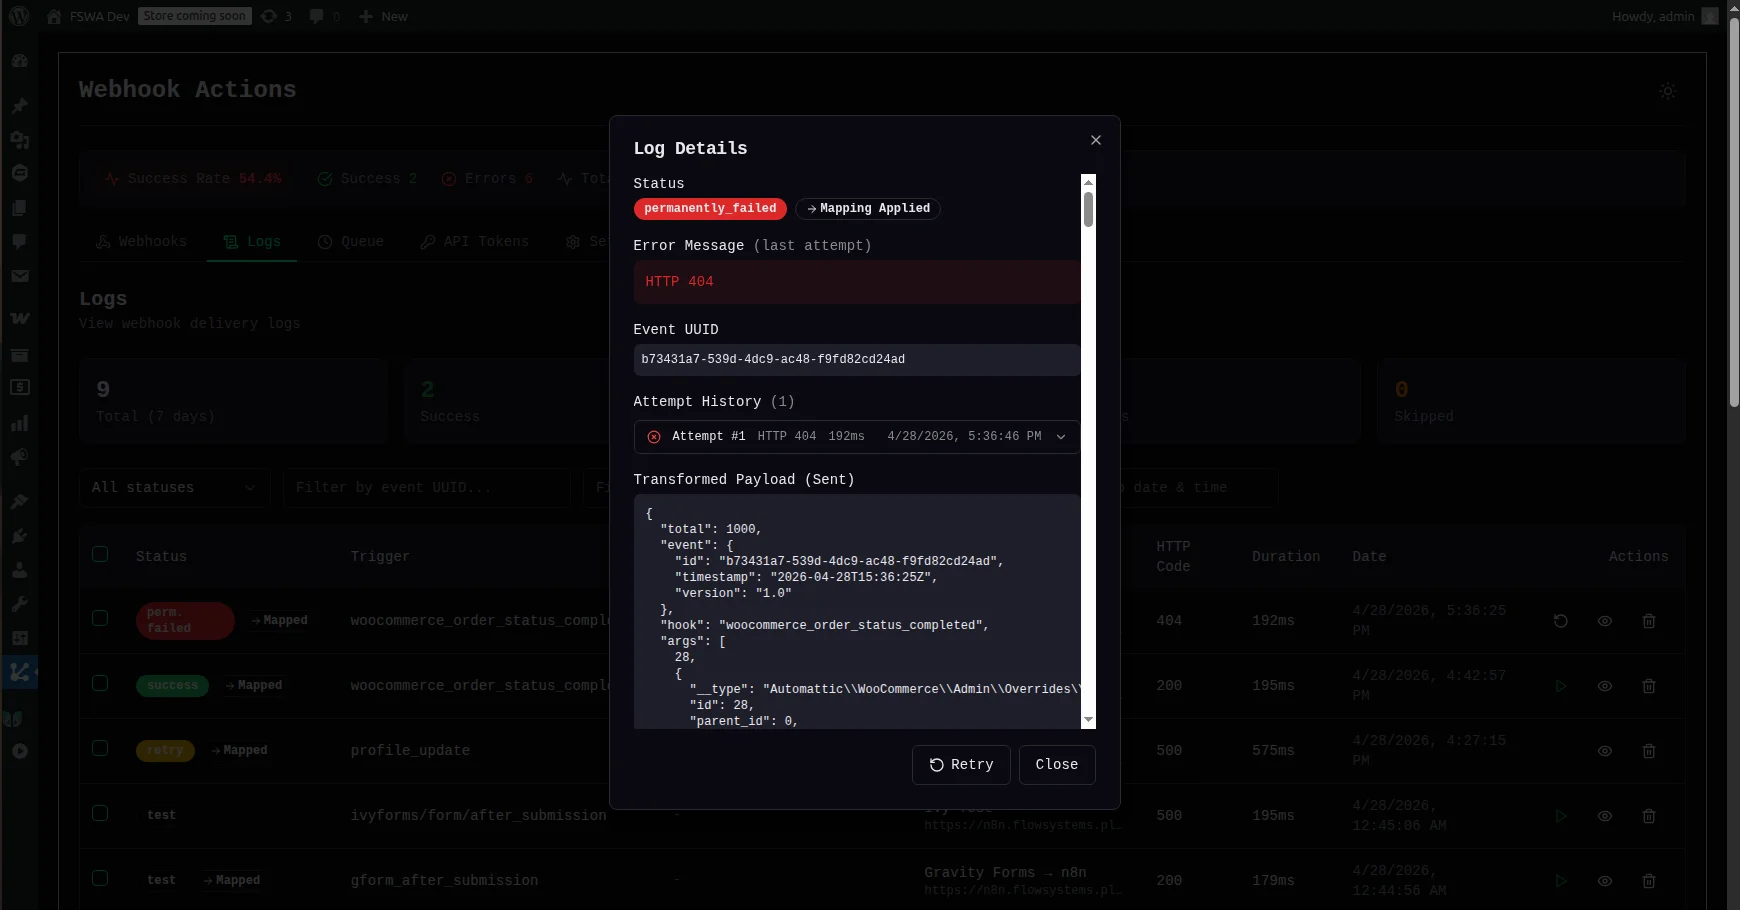Delete the 12:45:06 AM log with the trash icon
This screenshot has height=910, width=1740.
point(1649,816)
